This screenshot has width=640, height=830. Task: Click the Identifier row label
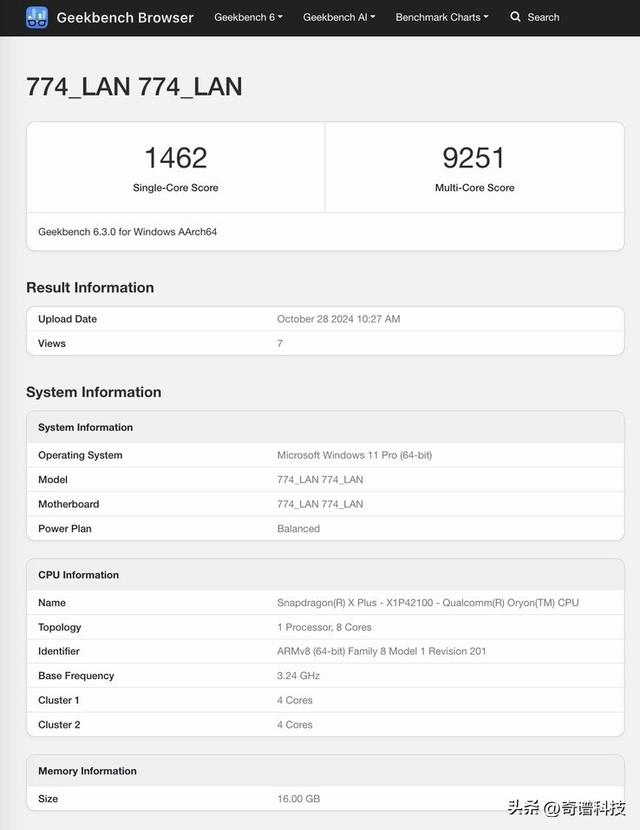click(59, 651)
